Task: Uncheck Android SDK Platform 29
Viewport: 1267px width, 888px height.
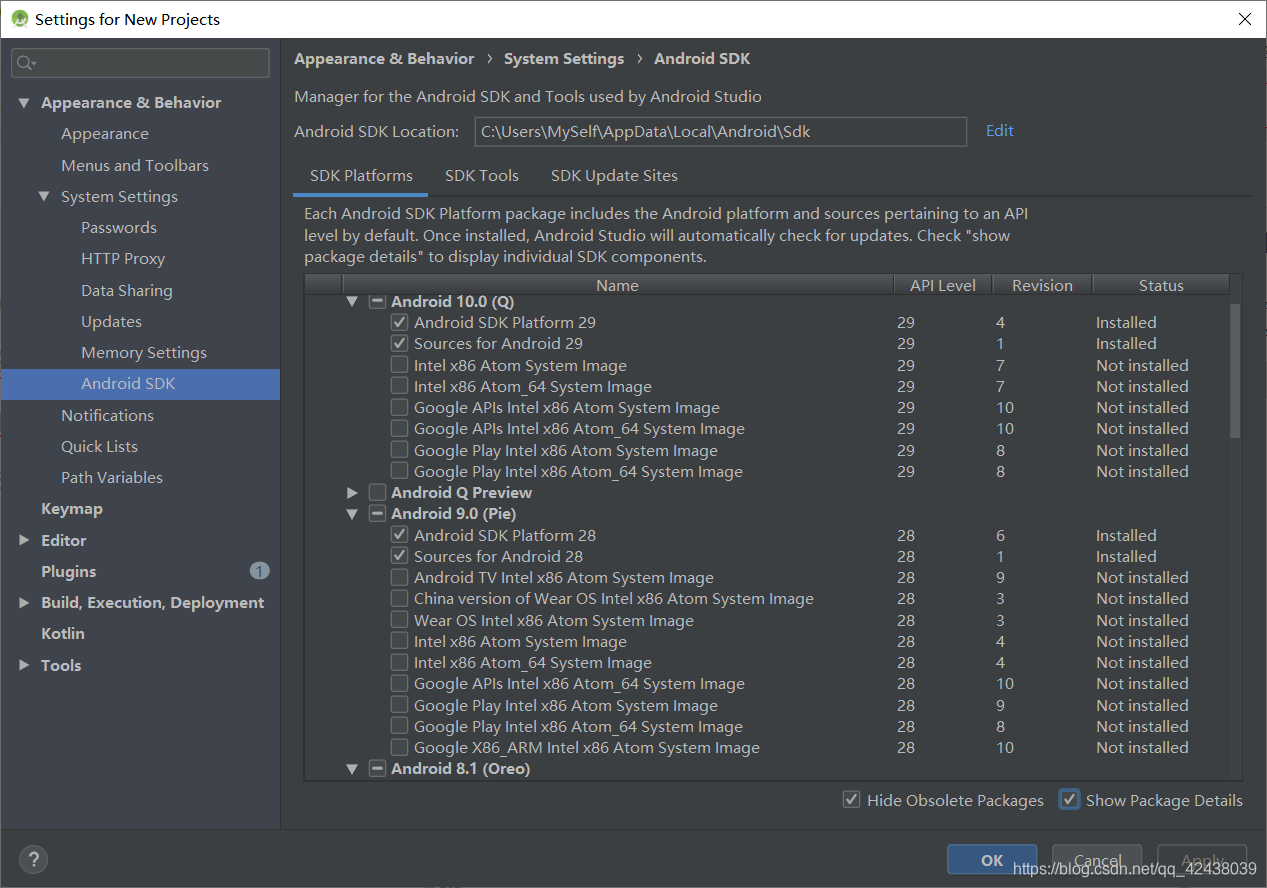Action: tap(399, 322)
